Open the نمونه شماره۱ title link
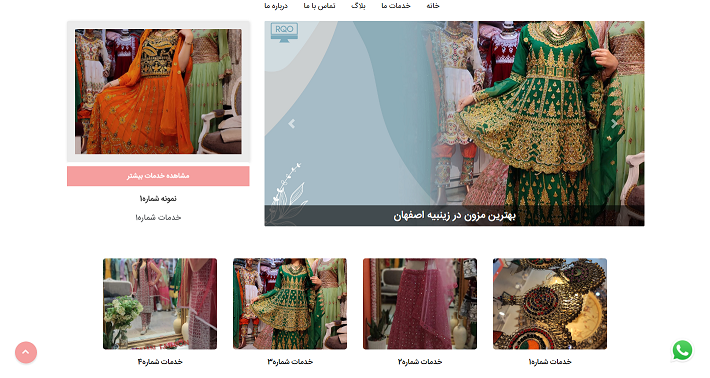Screen dimensions: 710x378 tap(158, 199)
